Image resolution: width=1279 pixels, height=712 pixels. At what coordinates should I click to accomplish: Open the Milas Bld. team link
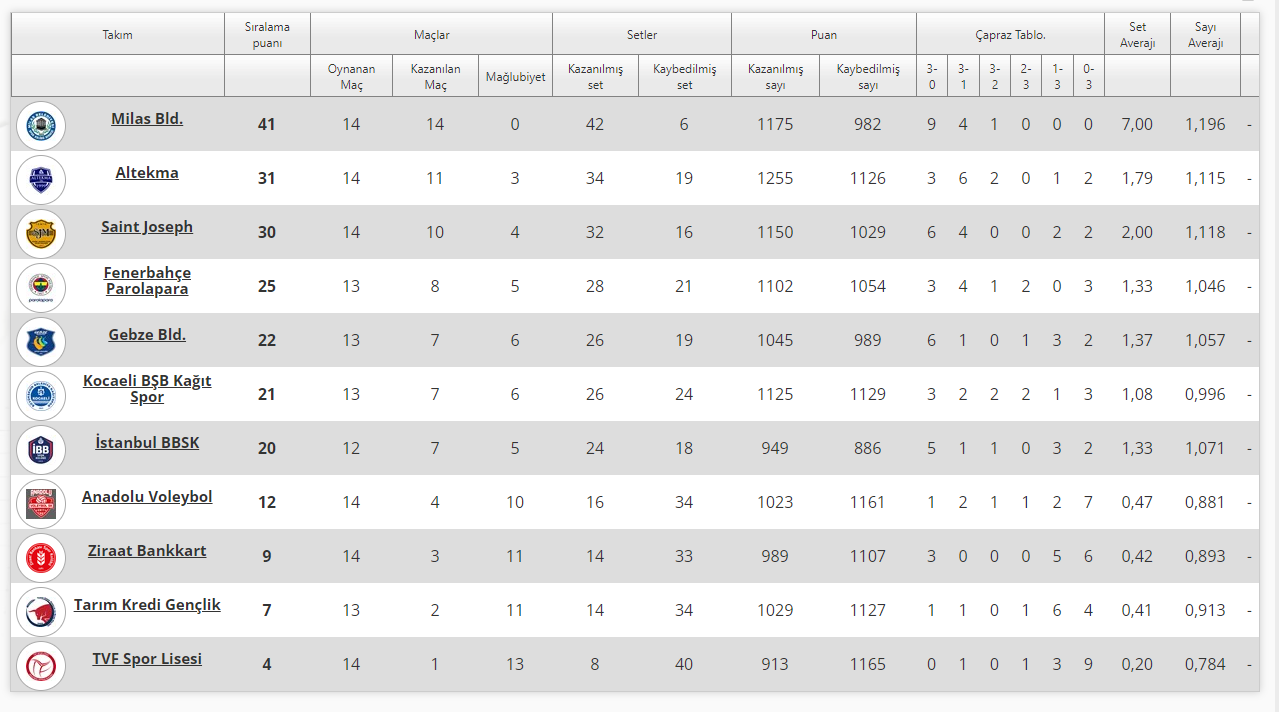[147, 119]
